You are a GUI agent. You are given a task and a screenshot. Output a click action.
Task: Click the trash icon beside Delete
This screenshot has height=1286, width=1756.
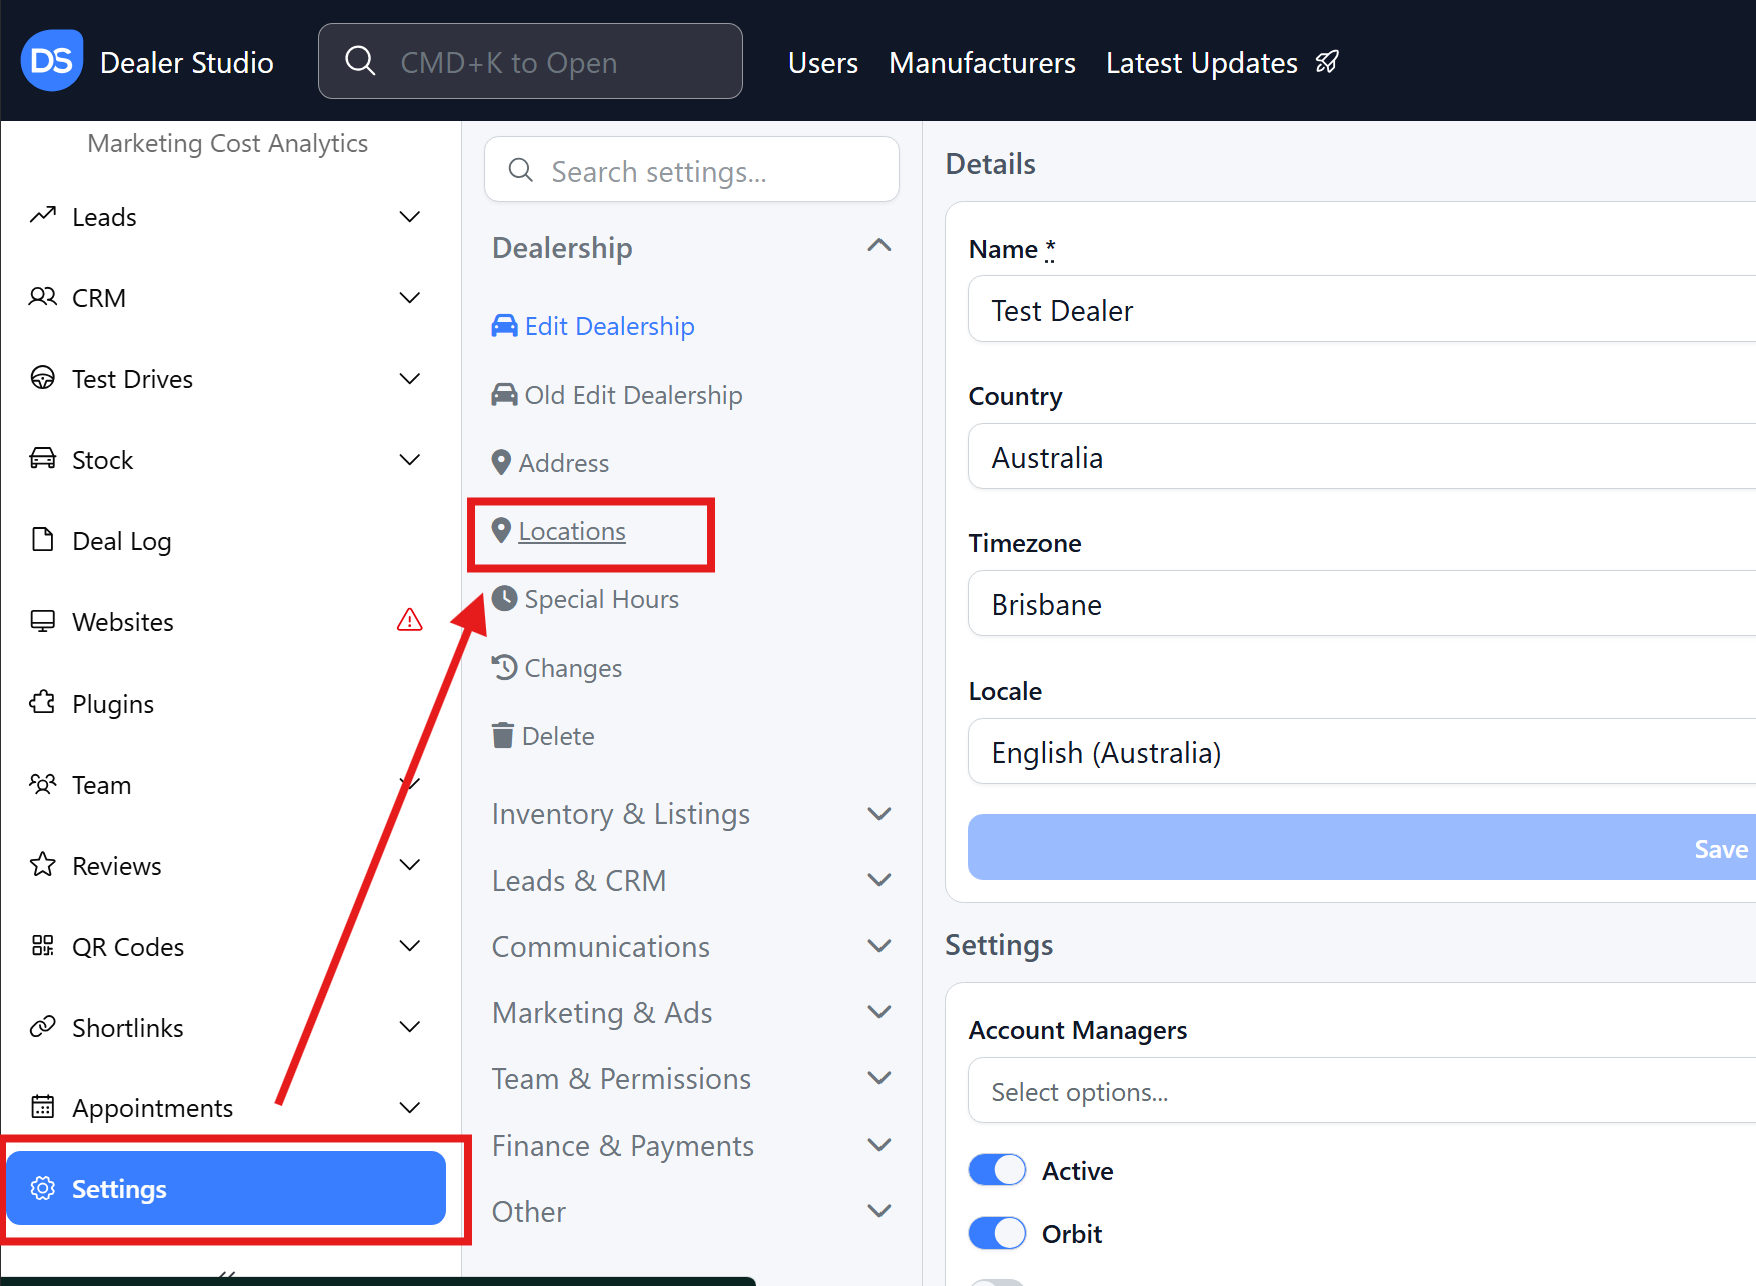tap(503, 735)
